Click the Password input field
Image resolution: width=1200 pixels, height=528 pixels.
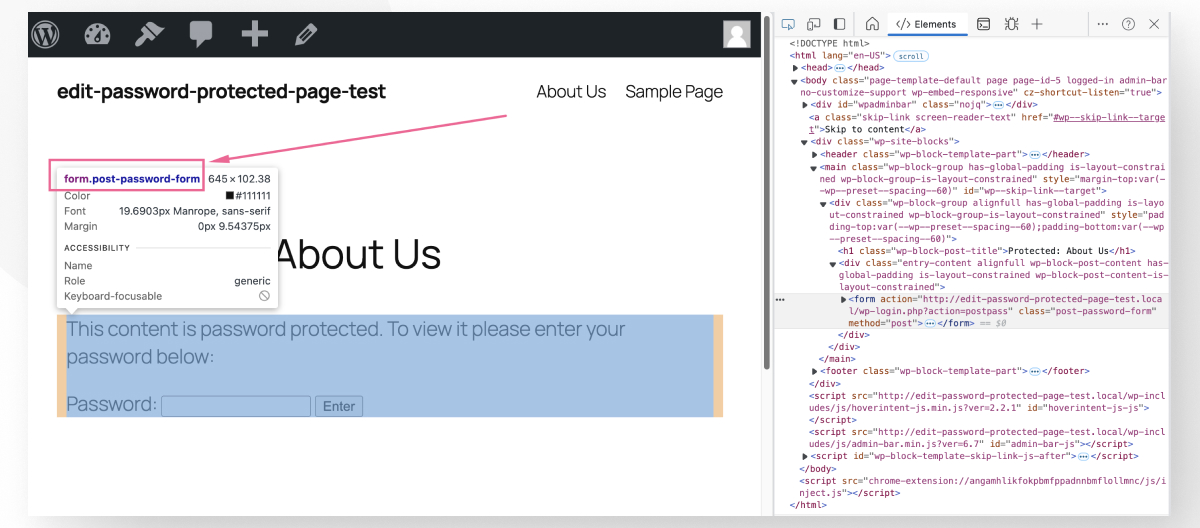point(236,406)
